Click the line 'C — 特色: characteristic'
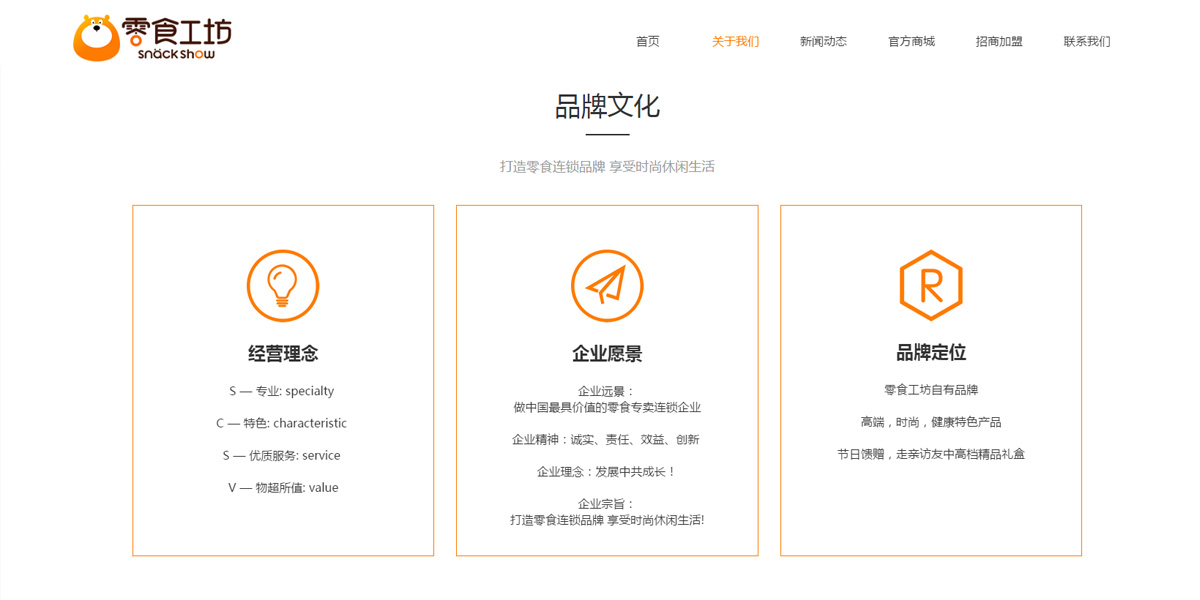 point(282,423)
